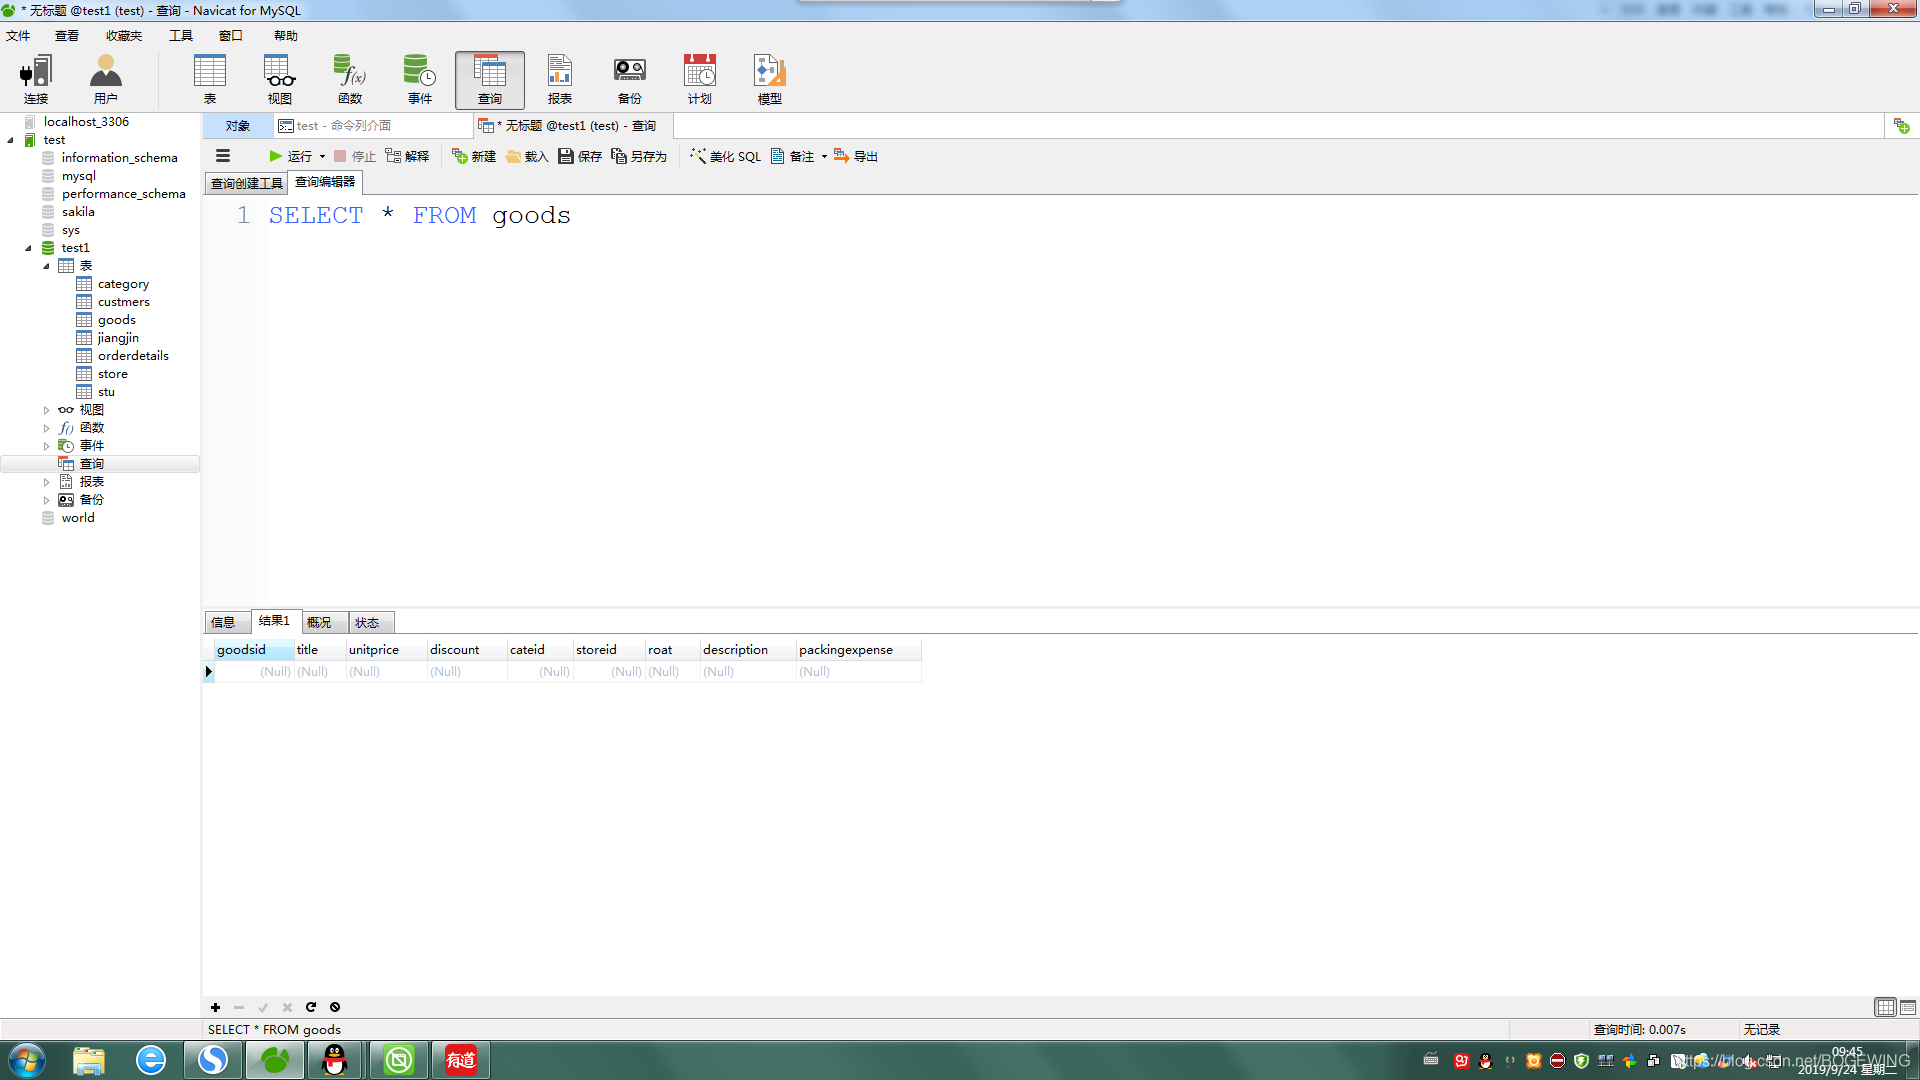Switch to the 对象 tab
The height and width of the screenshot is (1080, 1920).
click(238, 126)
